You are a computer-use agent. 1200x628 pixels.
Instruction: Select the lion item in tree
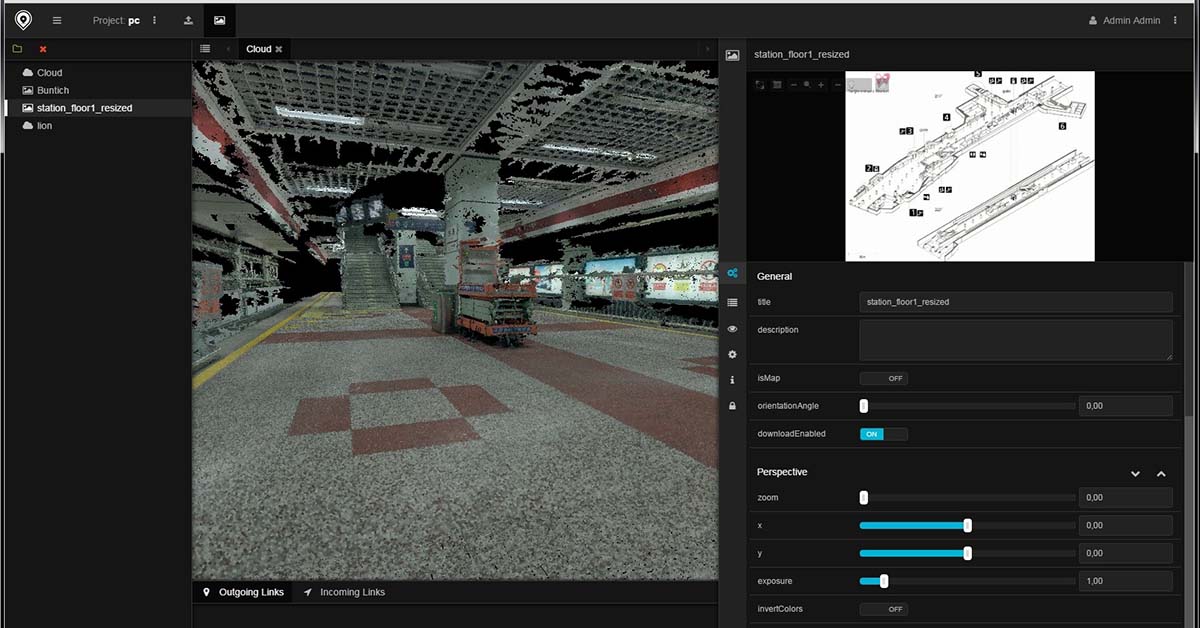(44, 126)
